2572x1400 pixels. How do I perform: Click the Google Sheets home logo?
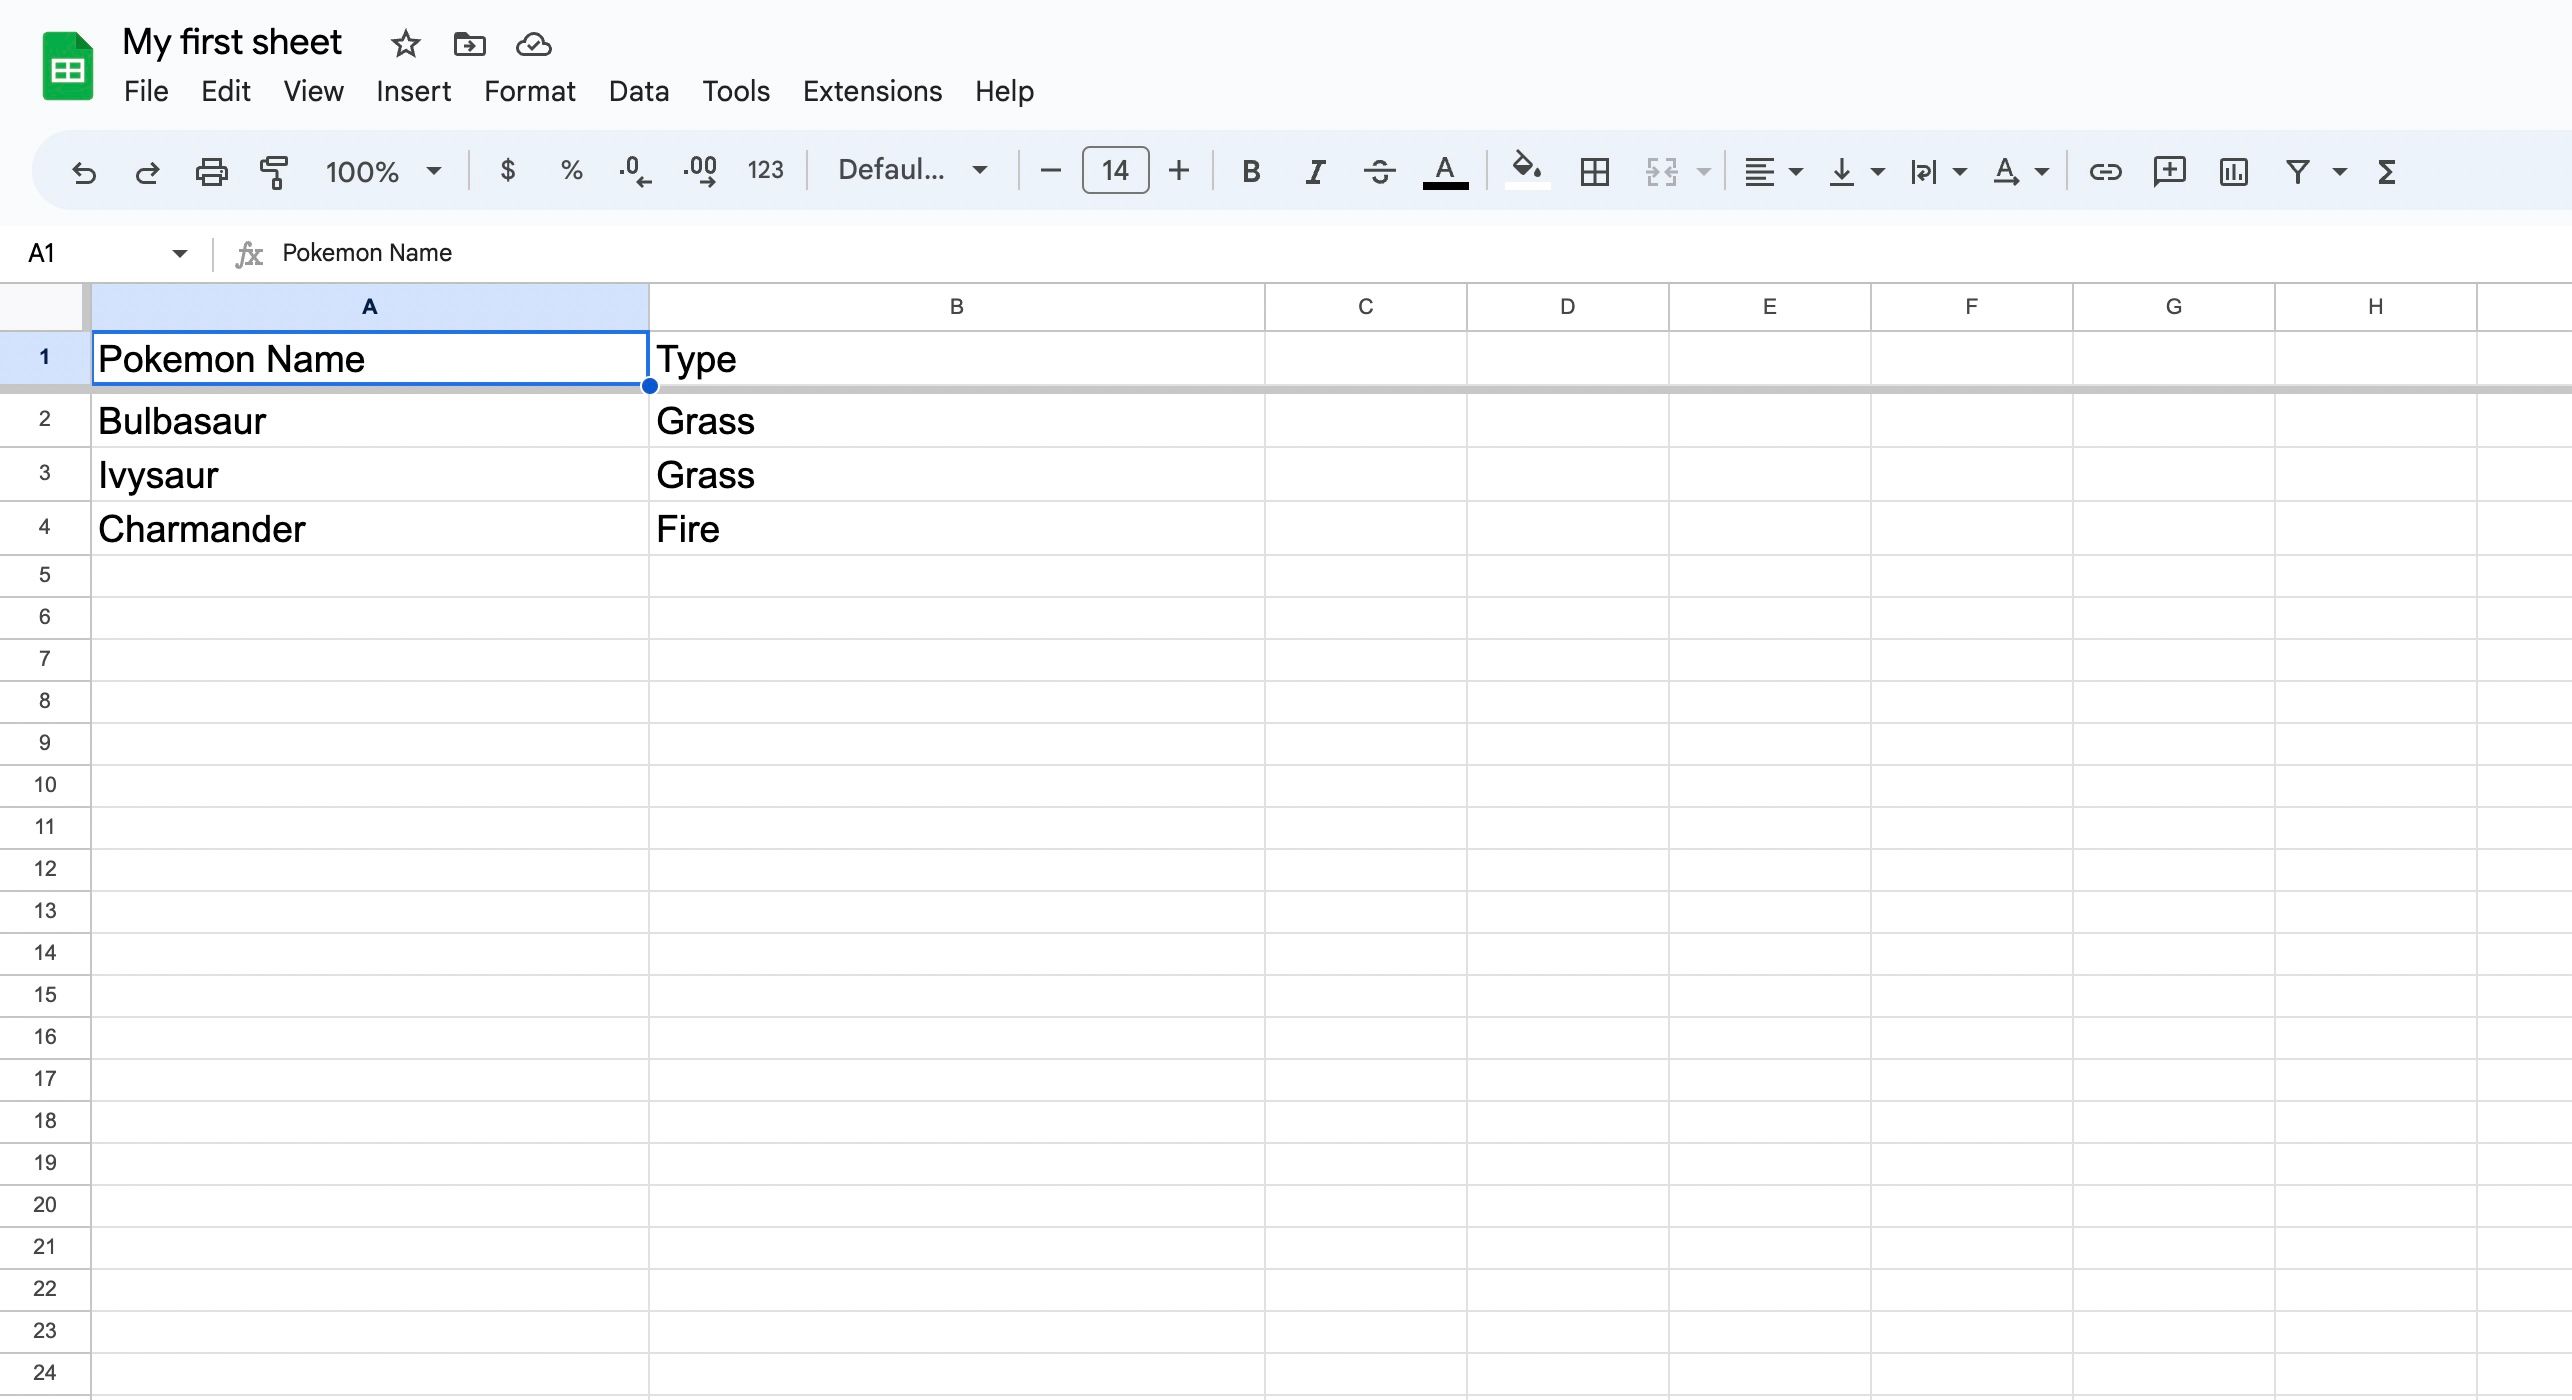tap(68, 66)
